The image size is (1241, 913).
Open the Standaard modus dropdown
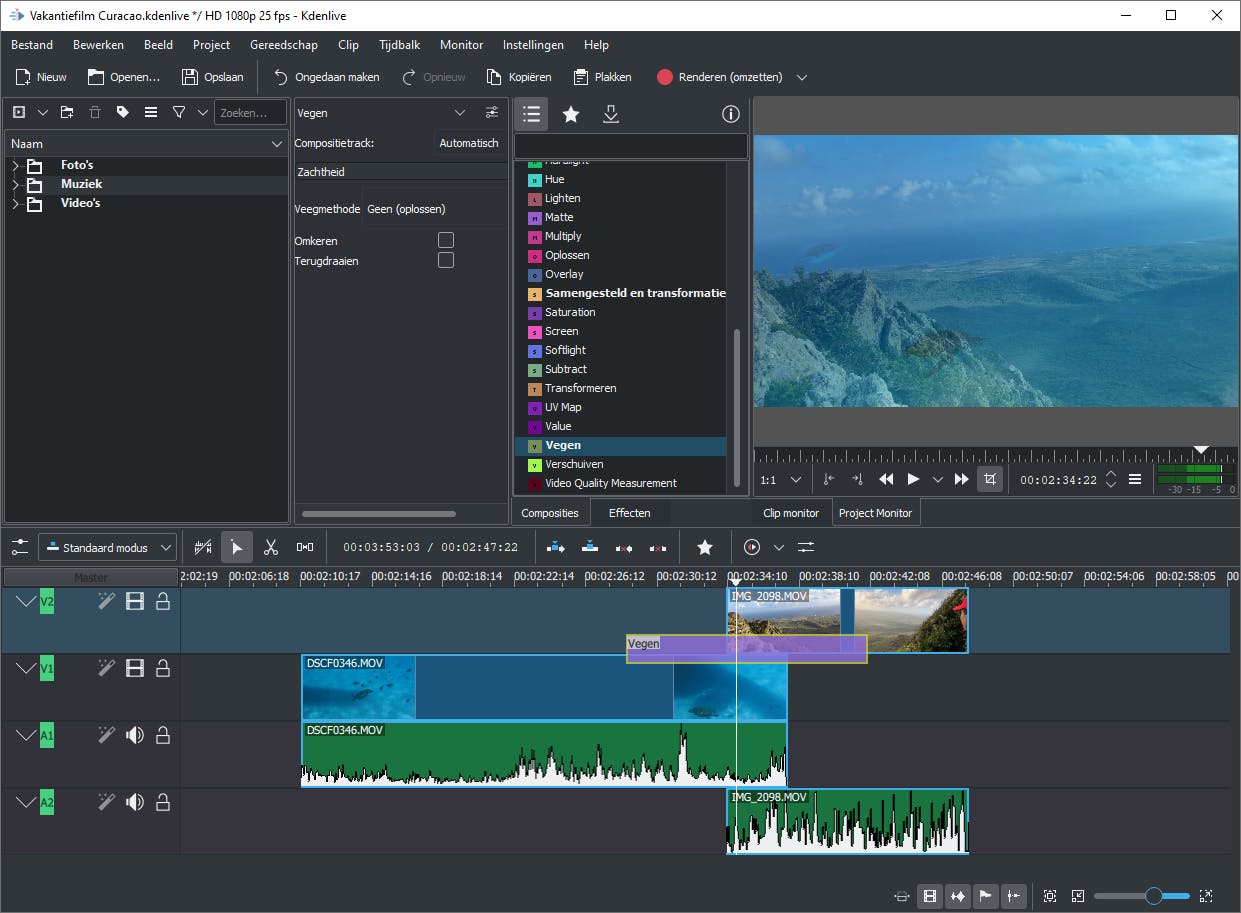(x=108, y=547)
